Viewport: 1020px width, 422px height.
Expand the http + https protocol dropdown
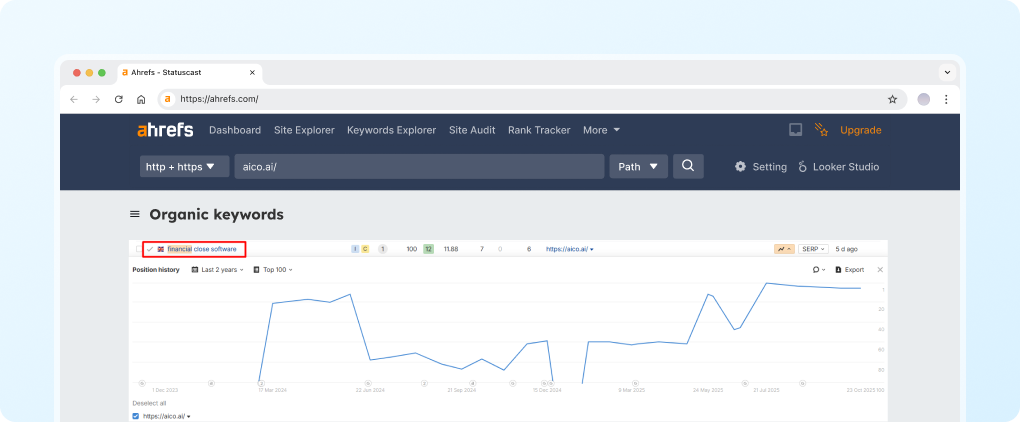[x=185, y=167]
